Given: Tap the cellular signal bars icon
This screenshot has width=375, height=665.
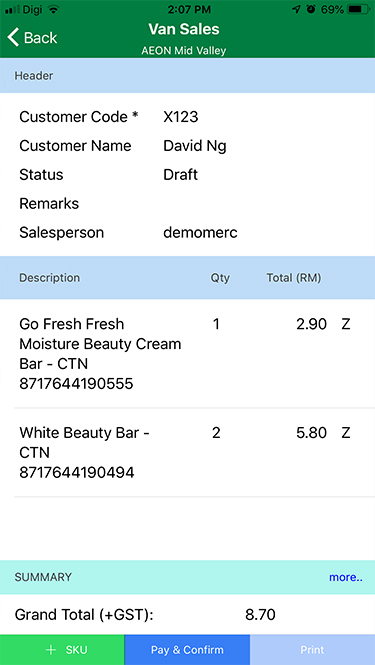Looking at the screenshot, I should tap(12, 9).
